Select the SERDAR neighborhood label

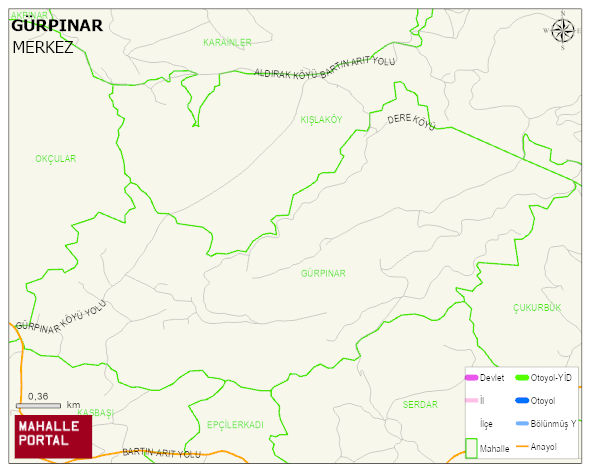tap(420, 405)
